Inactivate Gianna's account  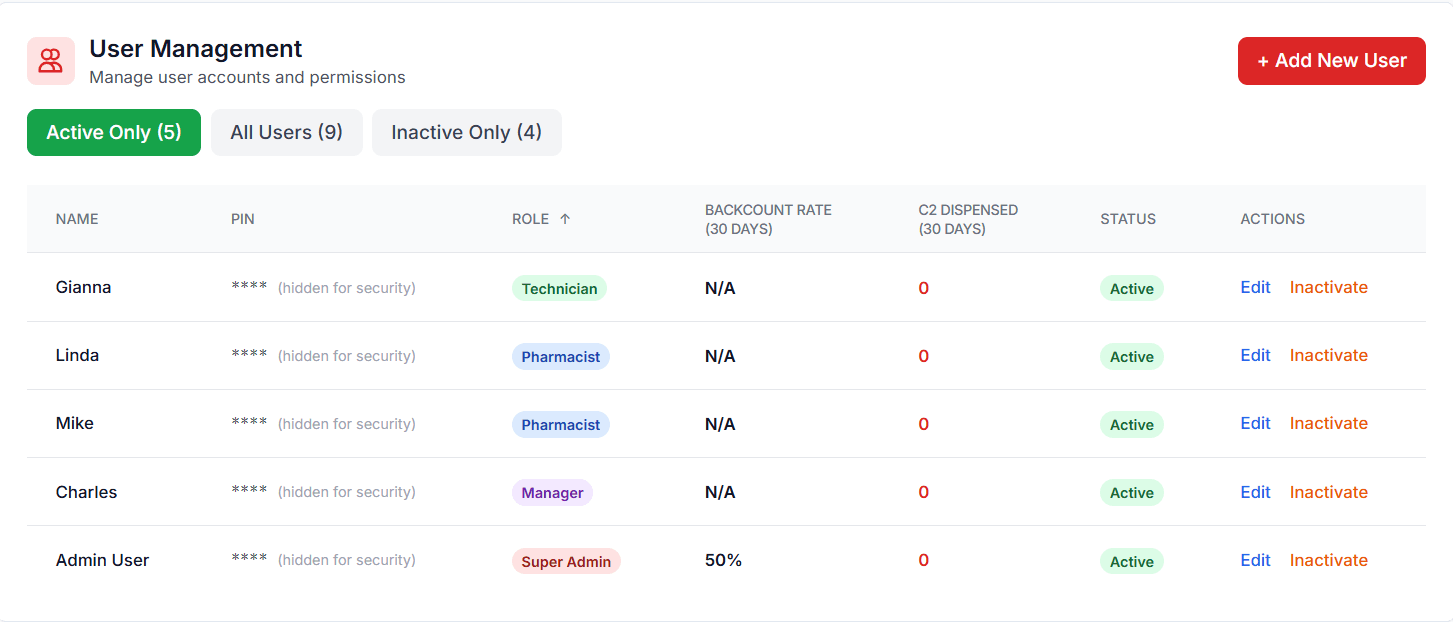(x=1328, y=287)
